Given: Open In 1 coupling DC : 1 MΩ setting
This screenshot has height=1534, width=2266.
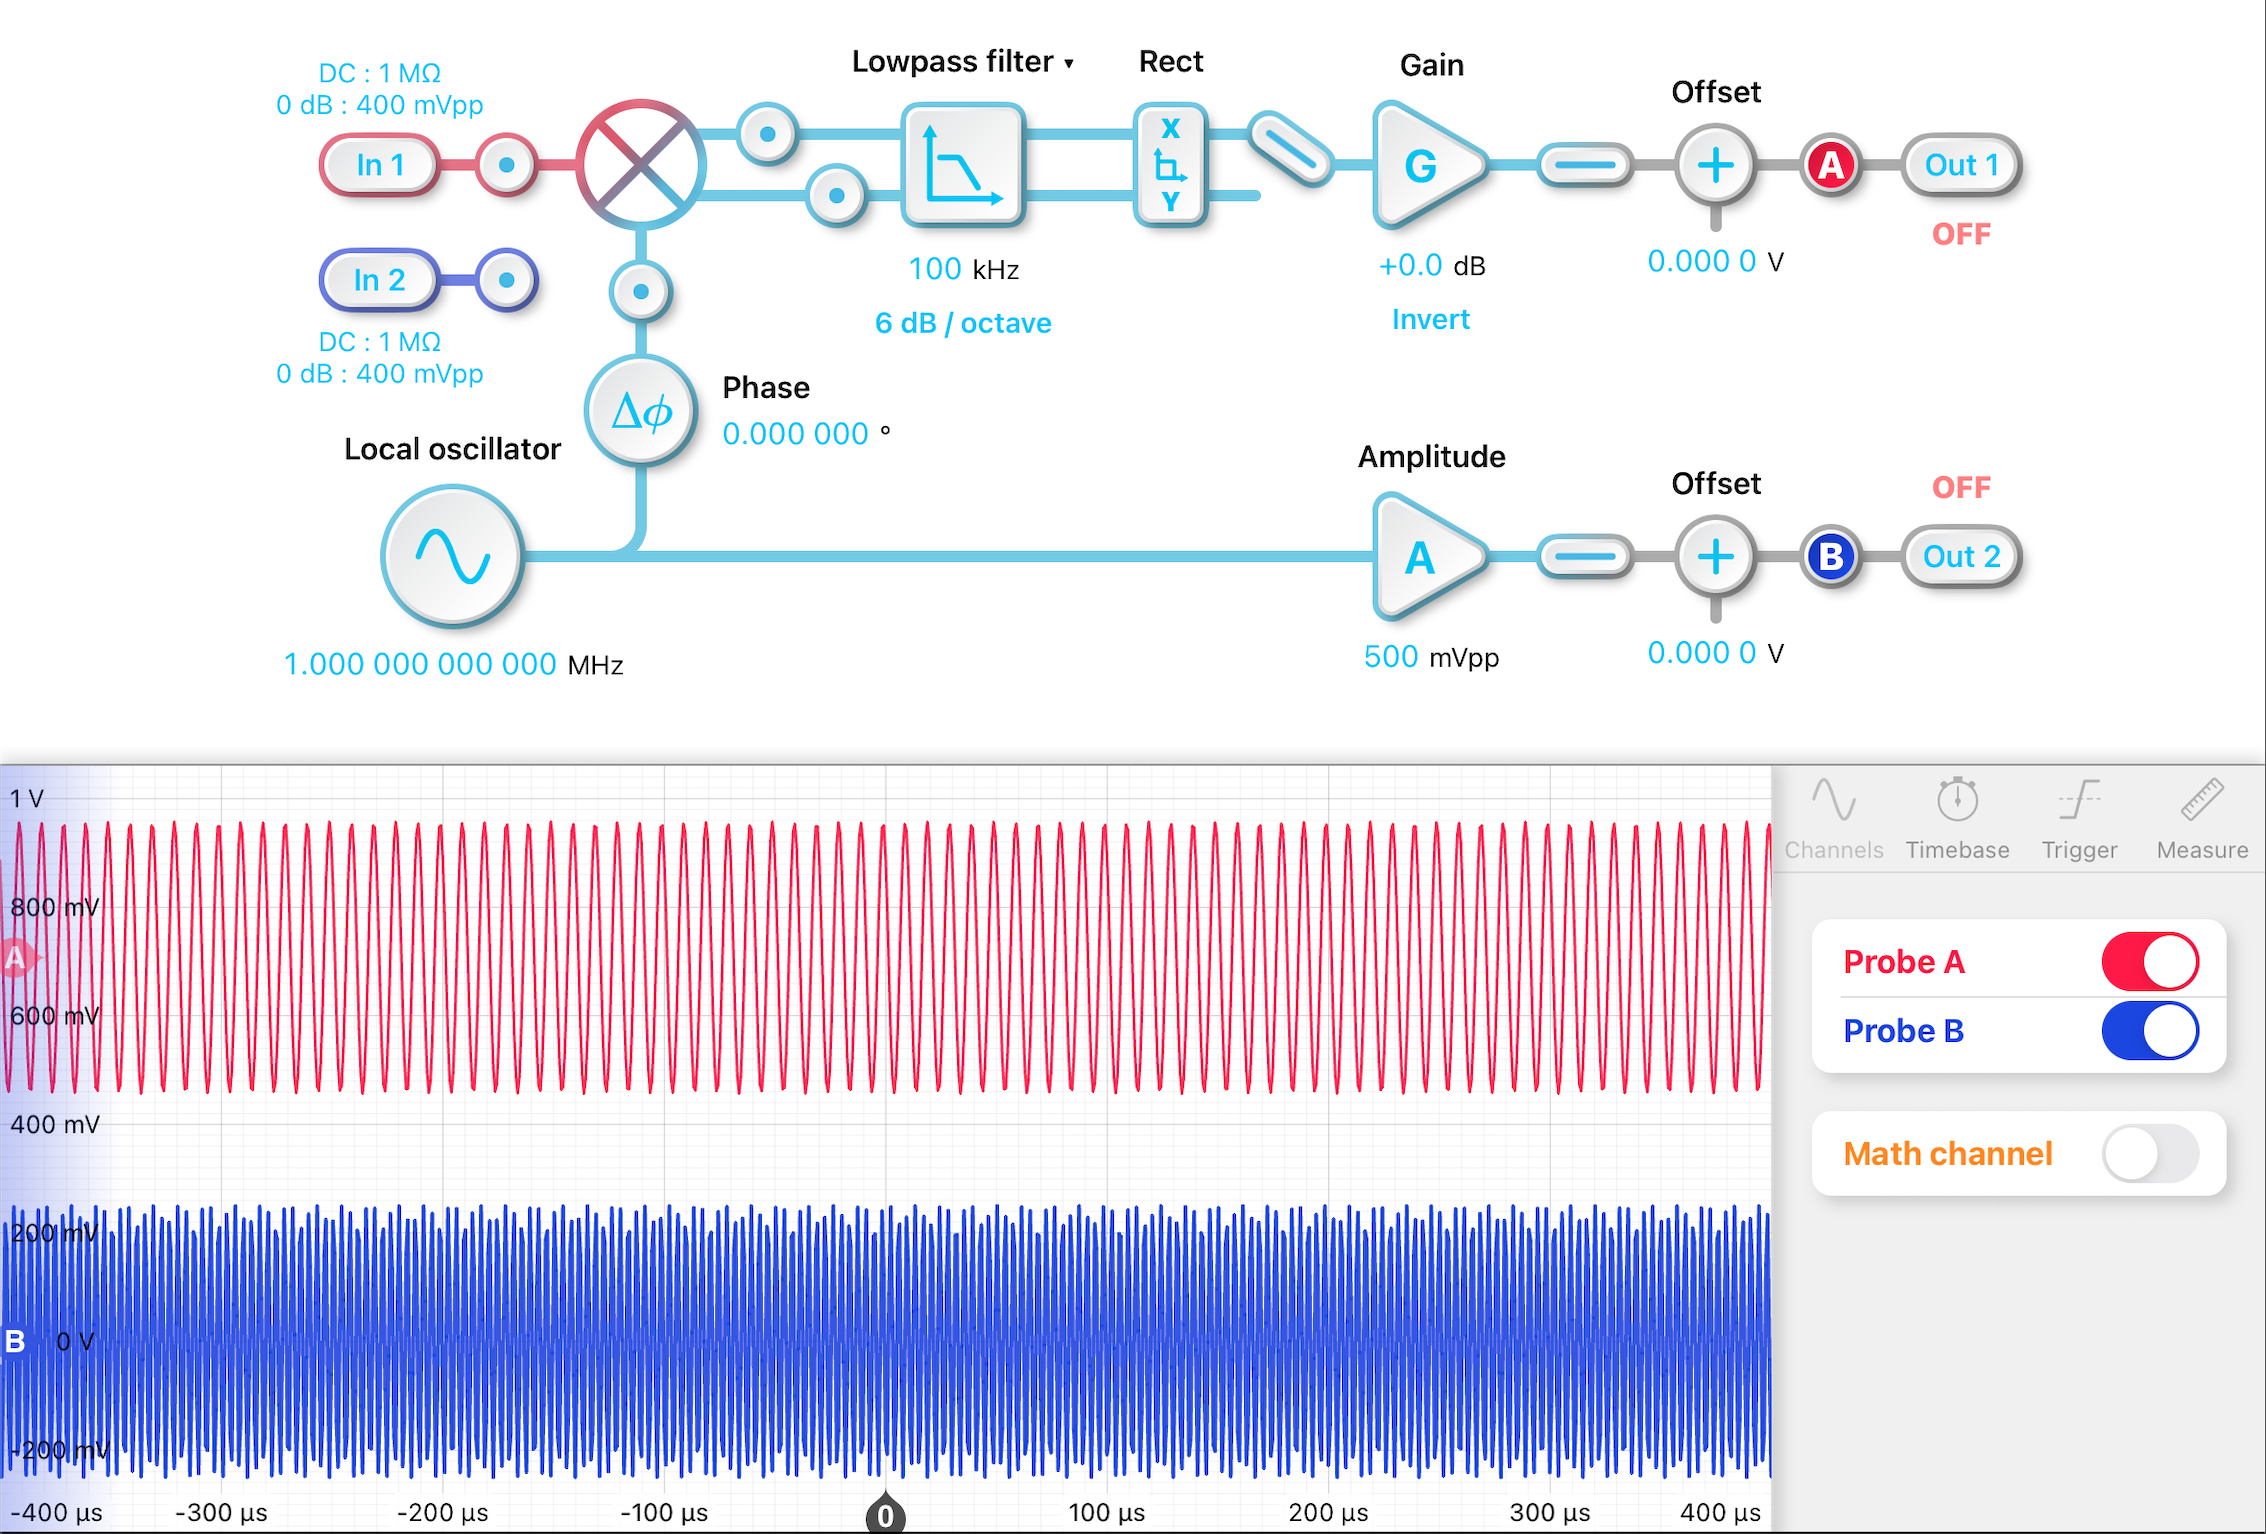Looking at the screenshot, I should (x=379, y=73).
